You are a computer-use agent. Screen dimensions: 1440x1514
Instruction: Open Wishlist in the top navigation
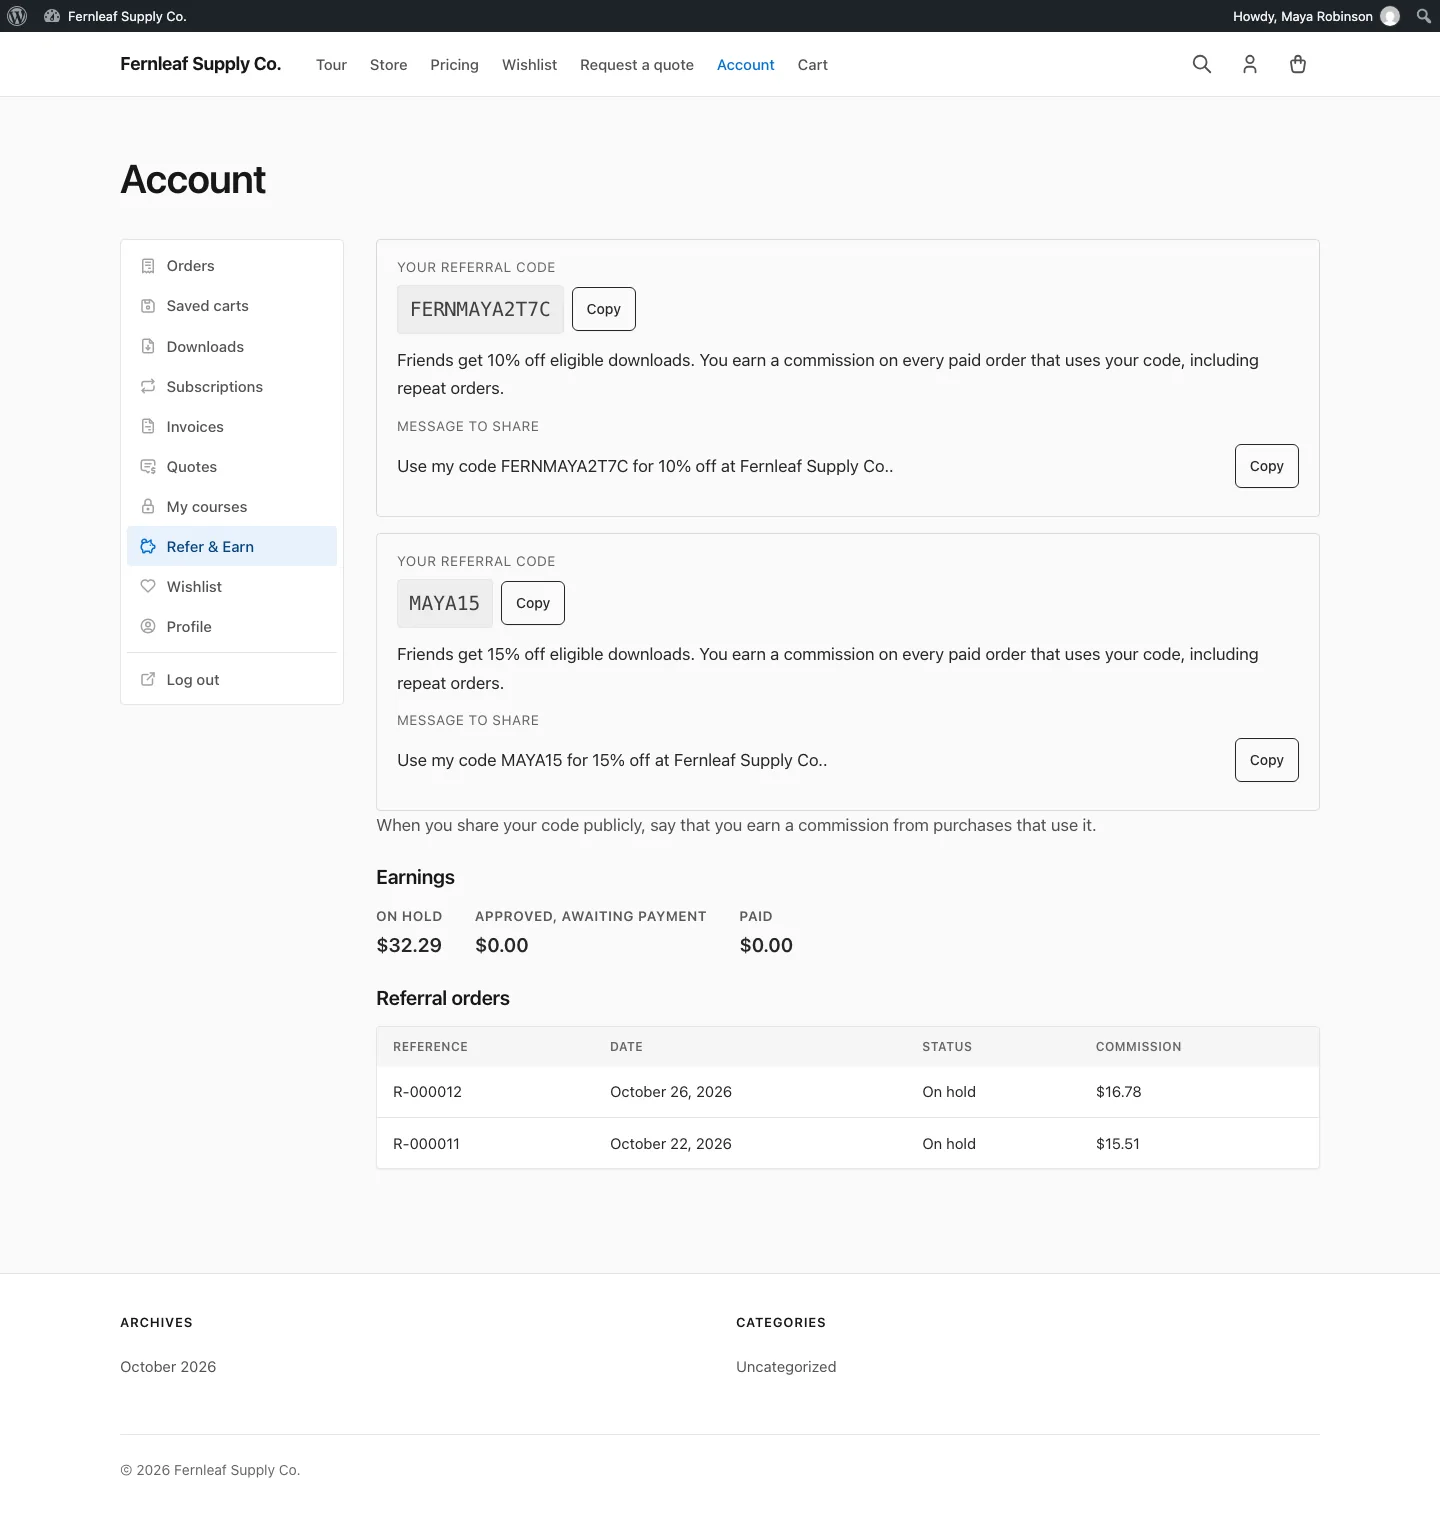pos(529,65)
